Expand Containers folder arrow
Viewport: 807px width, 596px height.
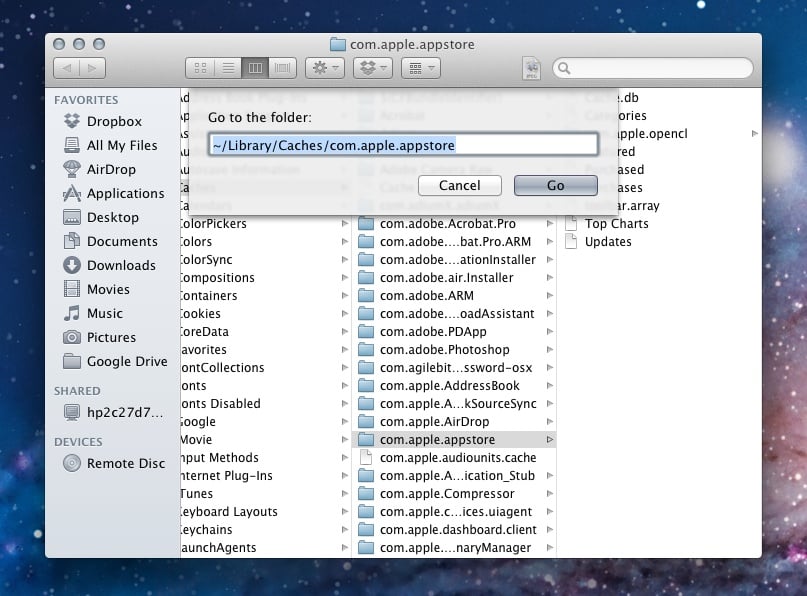click(x=344, y=295)
